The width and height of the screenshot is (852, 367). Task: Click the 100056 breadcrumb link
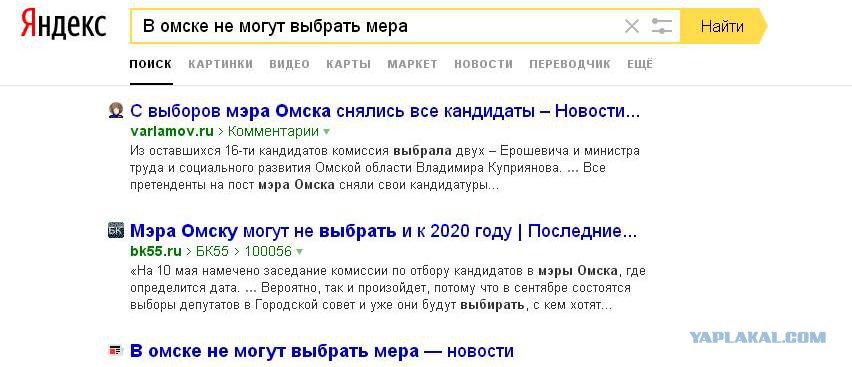click(x=268, y=251)
